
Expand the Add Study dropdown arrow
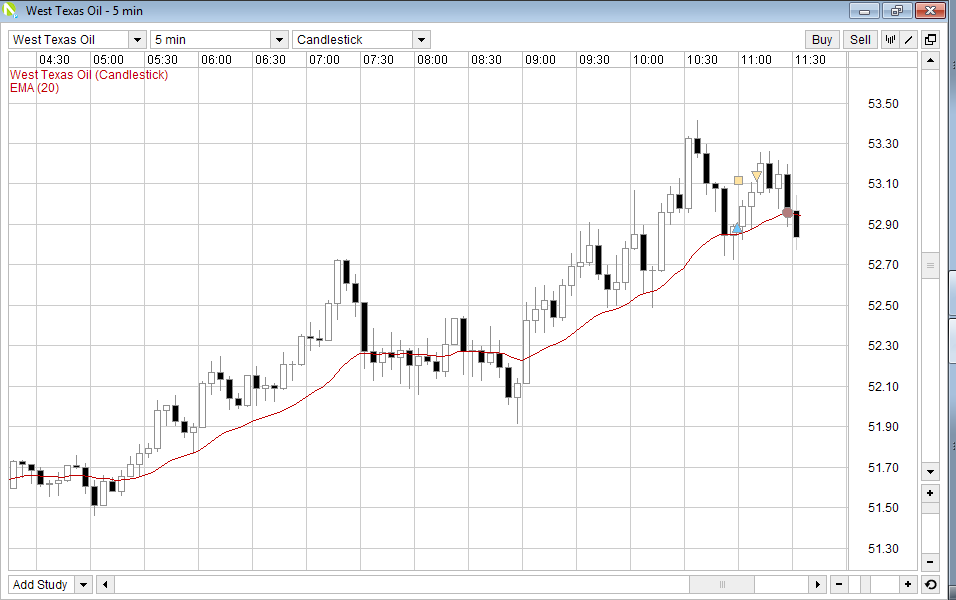click(84, 585)
